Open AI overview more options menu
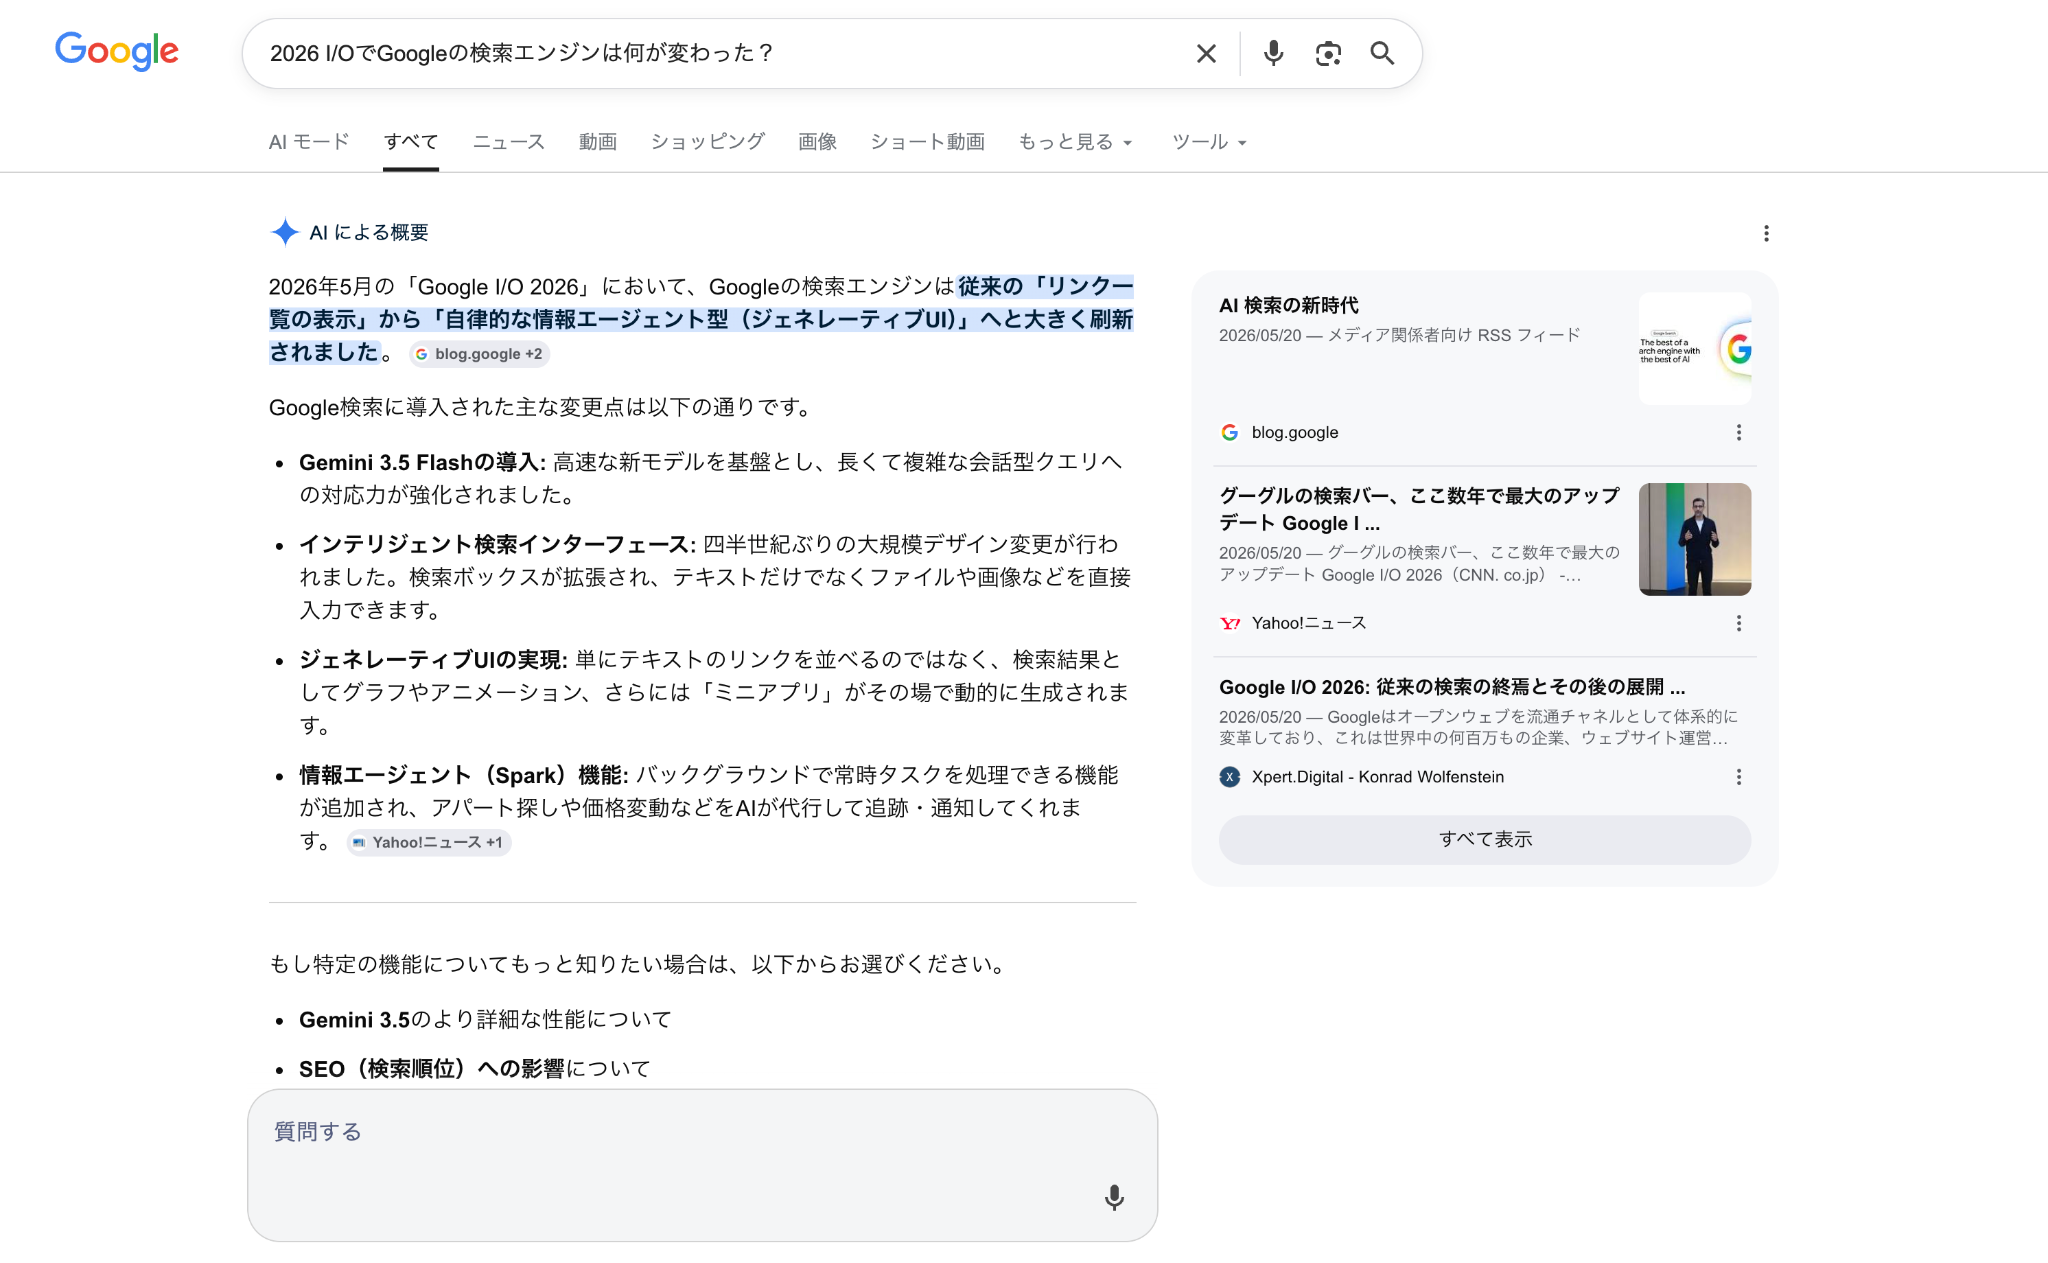The image size is (2048, 1263). (x=1766, y=233)
